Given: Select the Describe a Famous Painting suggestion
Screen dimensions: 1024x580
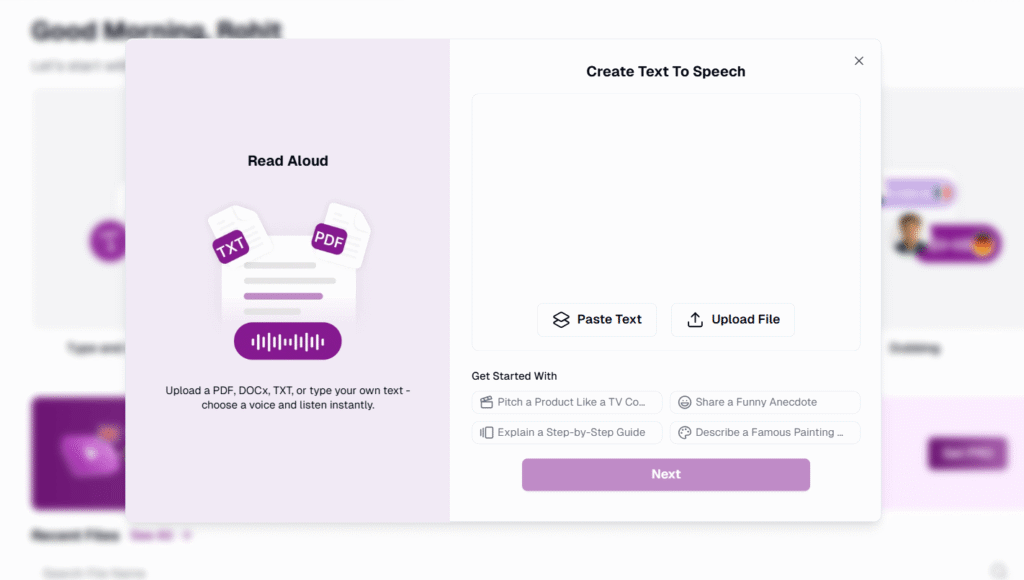Looking at the screenshot, I should (x=765, y=432).
